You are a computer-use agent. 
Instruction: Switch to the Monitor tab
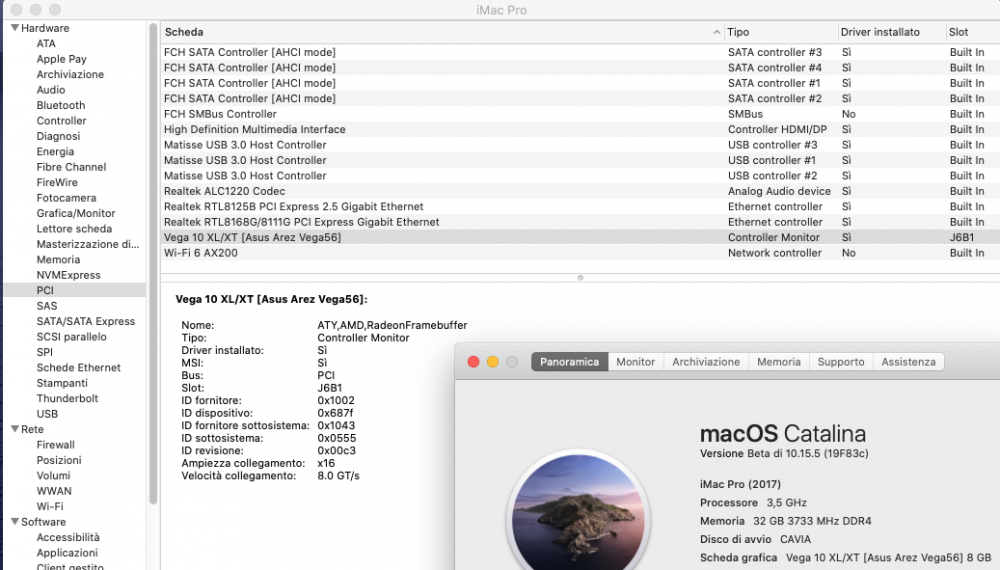pos(635,362)
